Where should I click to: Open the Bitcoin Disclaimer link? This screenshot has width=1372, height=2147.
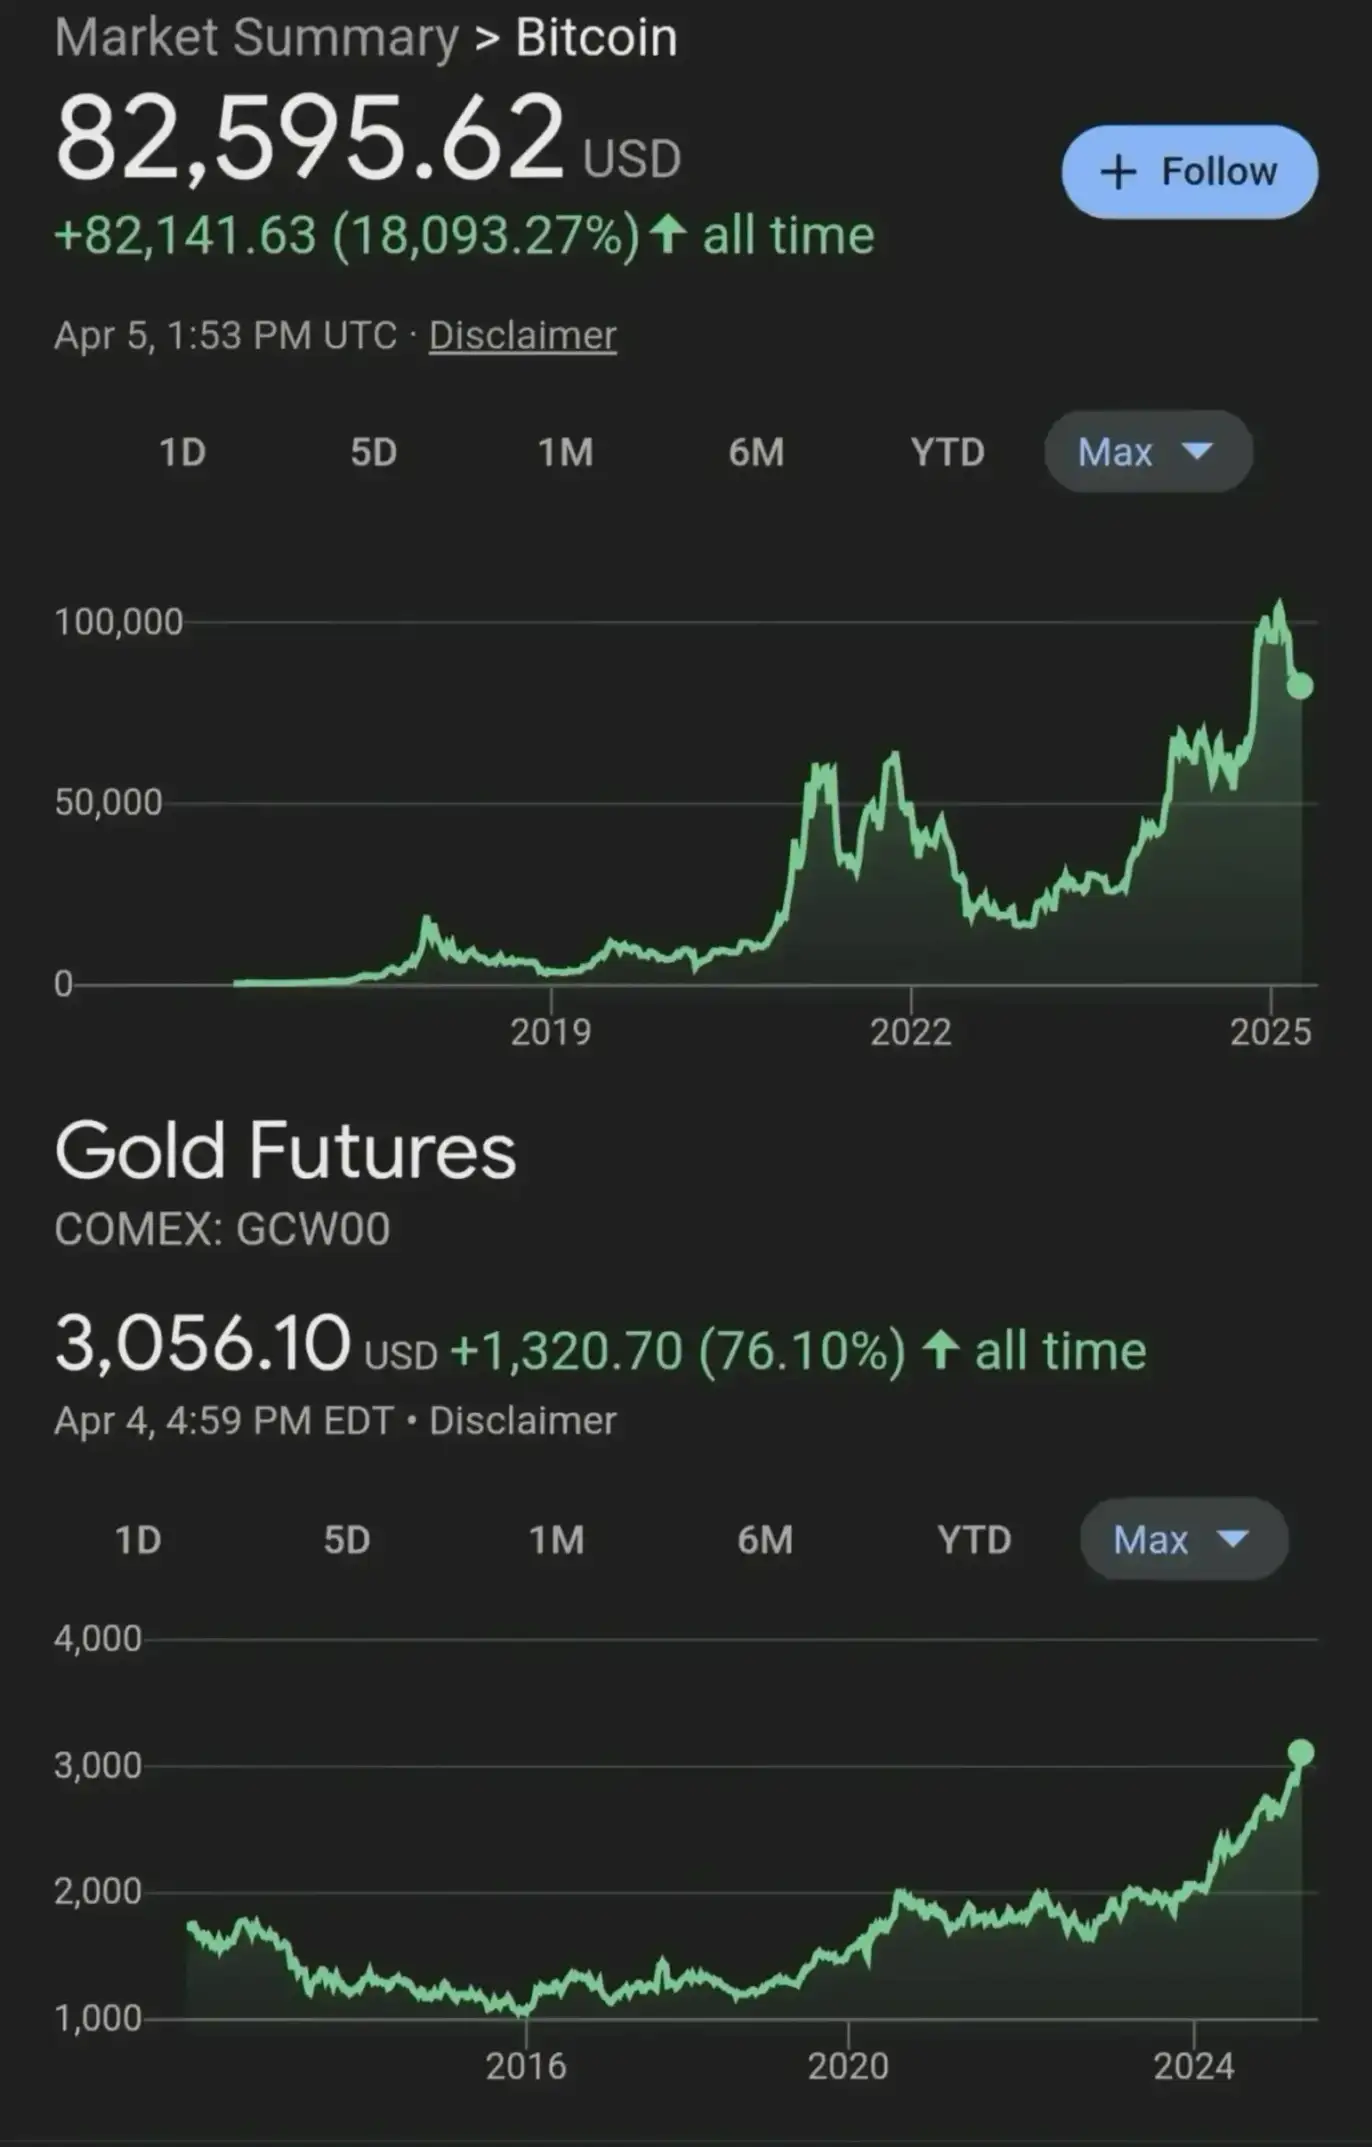[x=523, y=335]
